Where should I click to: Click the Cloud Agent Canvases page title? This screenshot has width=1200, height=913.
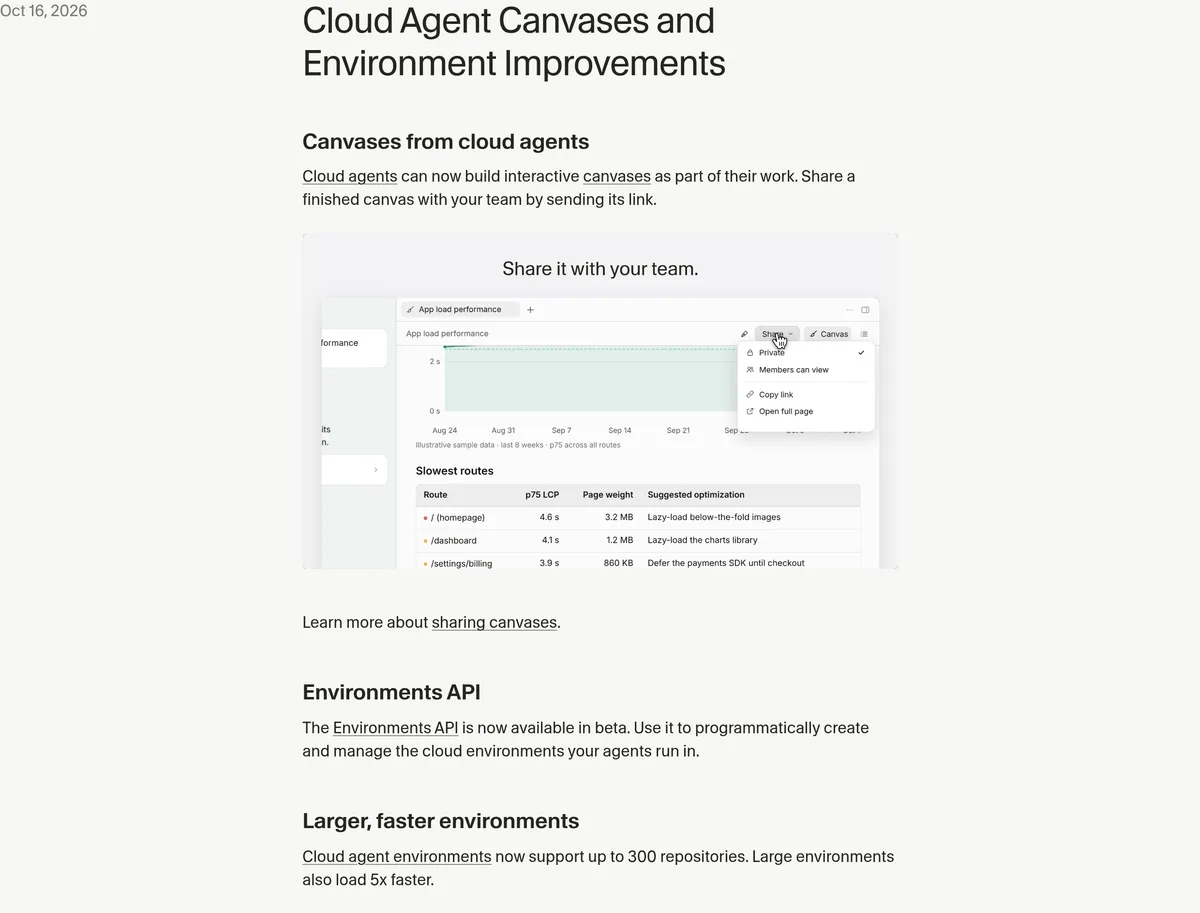514,41
